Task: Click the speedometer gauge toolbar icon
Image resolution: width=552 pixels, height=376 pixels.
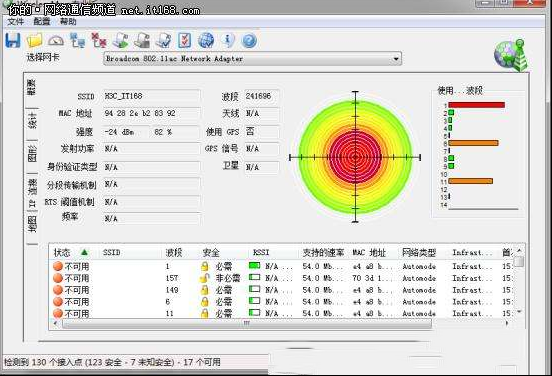Action: [x=56, y=40]
